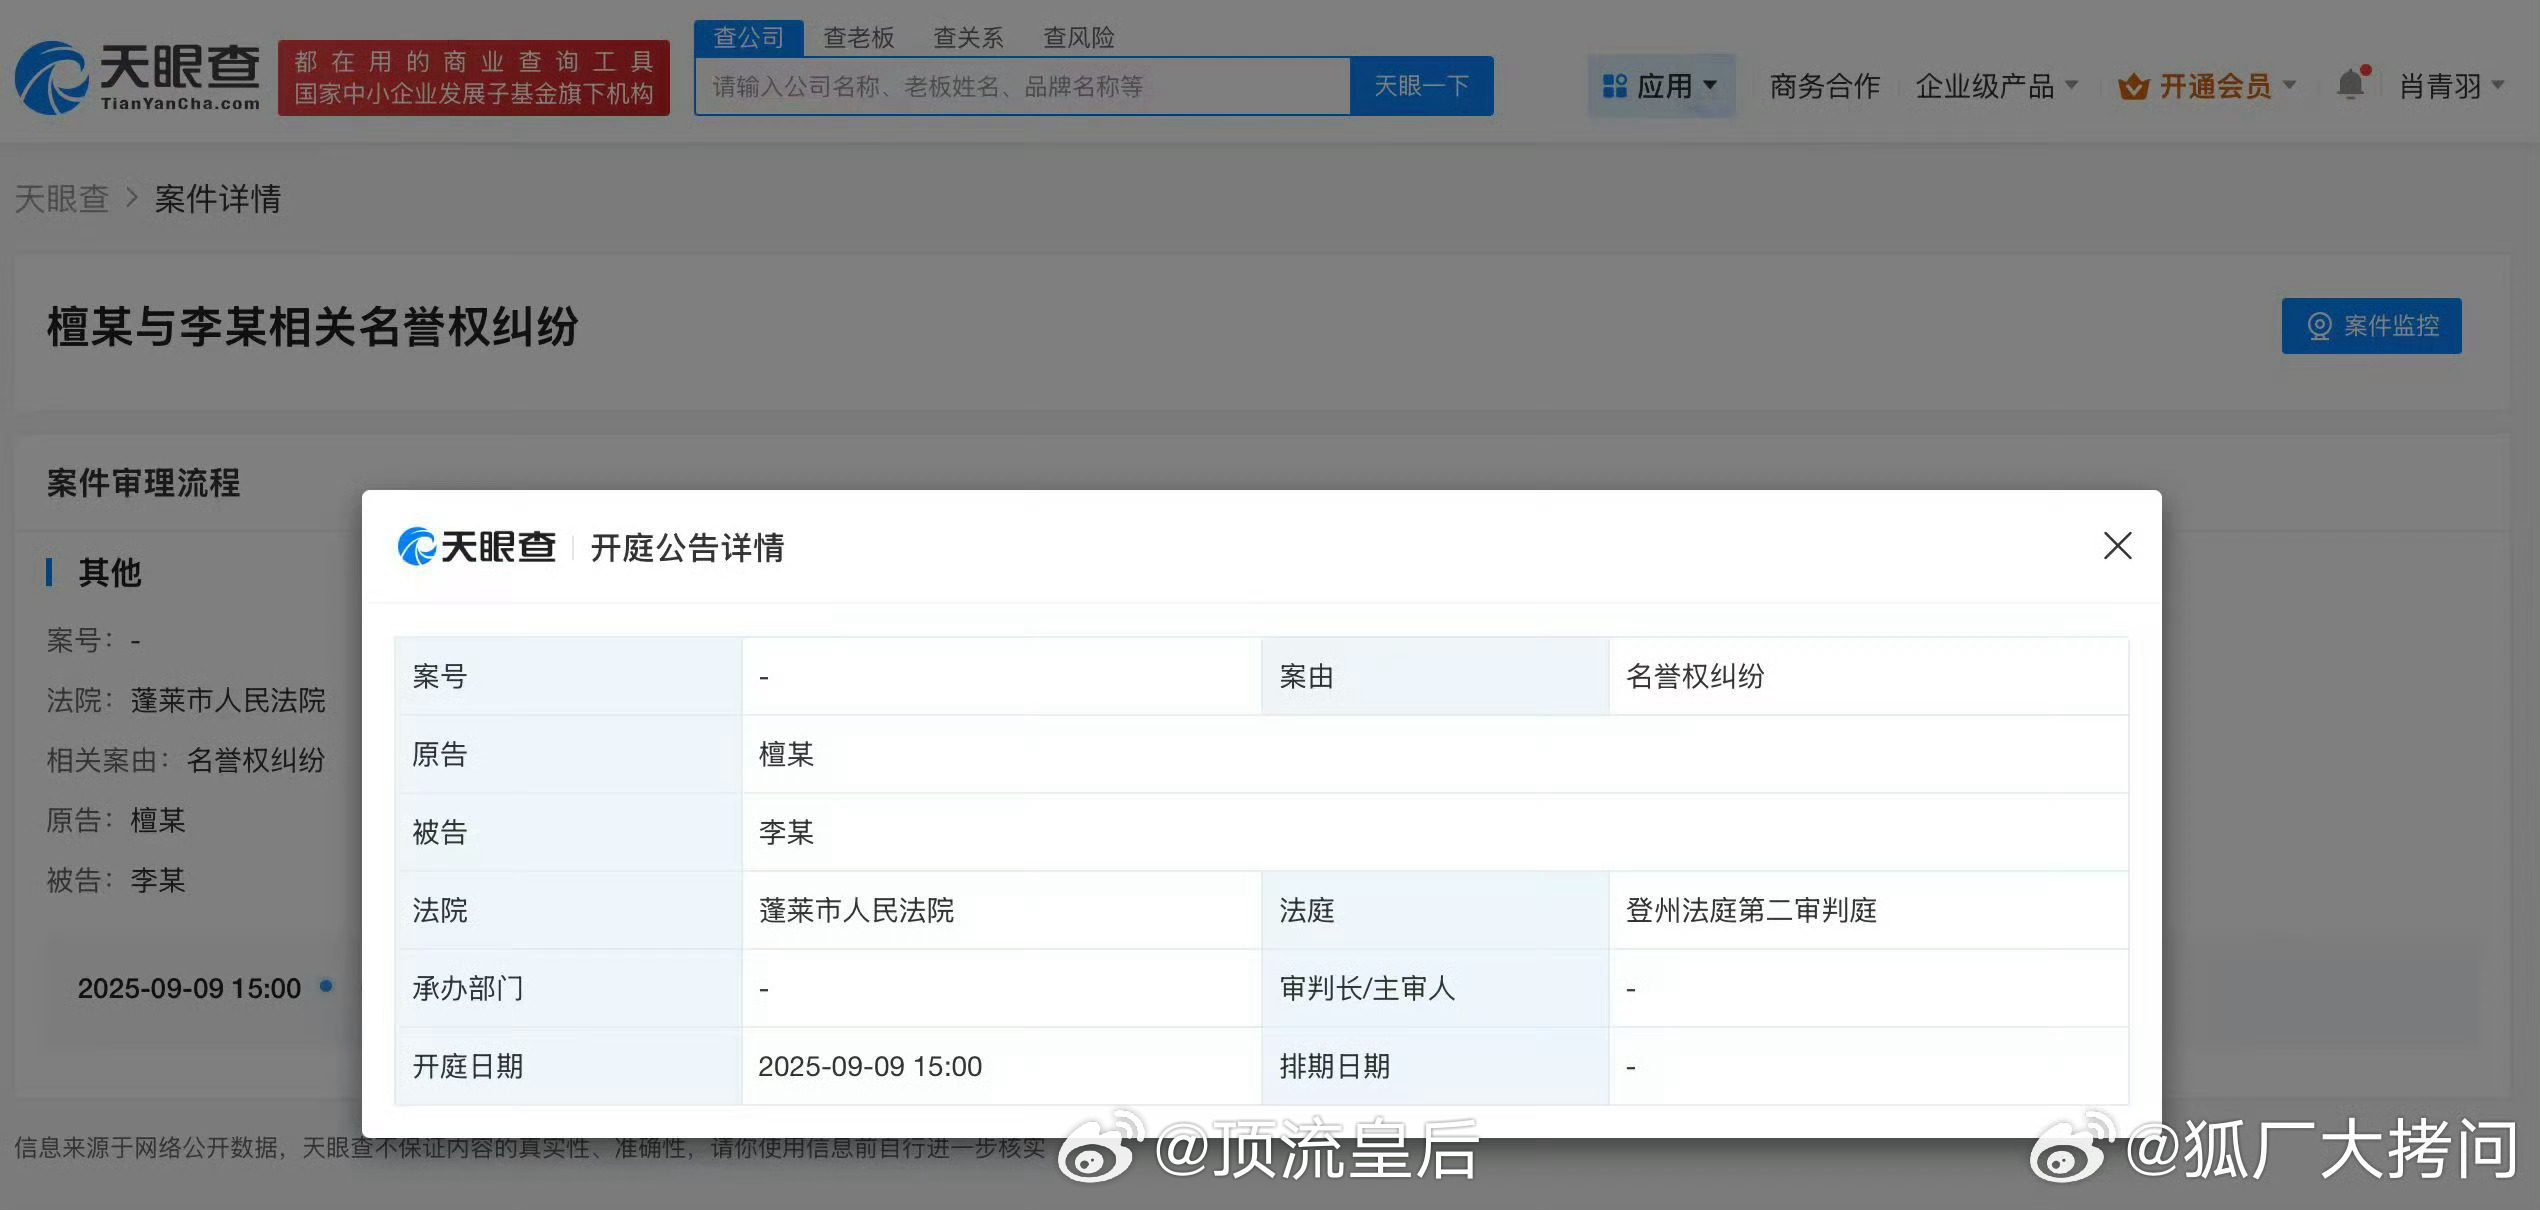The height and width of the screenshot is (1210, 2540).
Task: Click the 檀某与李某相关名誉权纠纷 case title
Action: pyautogui.click(x=313, y=327)
